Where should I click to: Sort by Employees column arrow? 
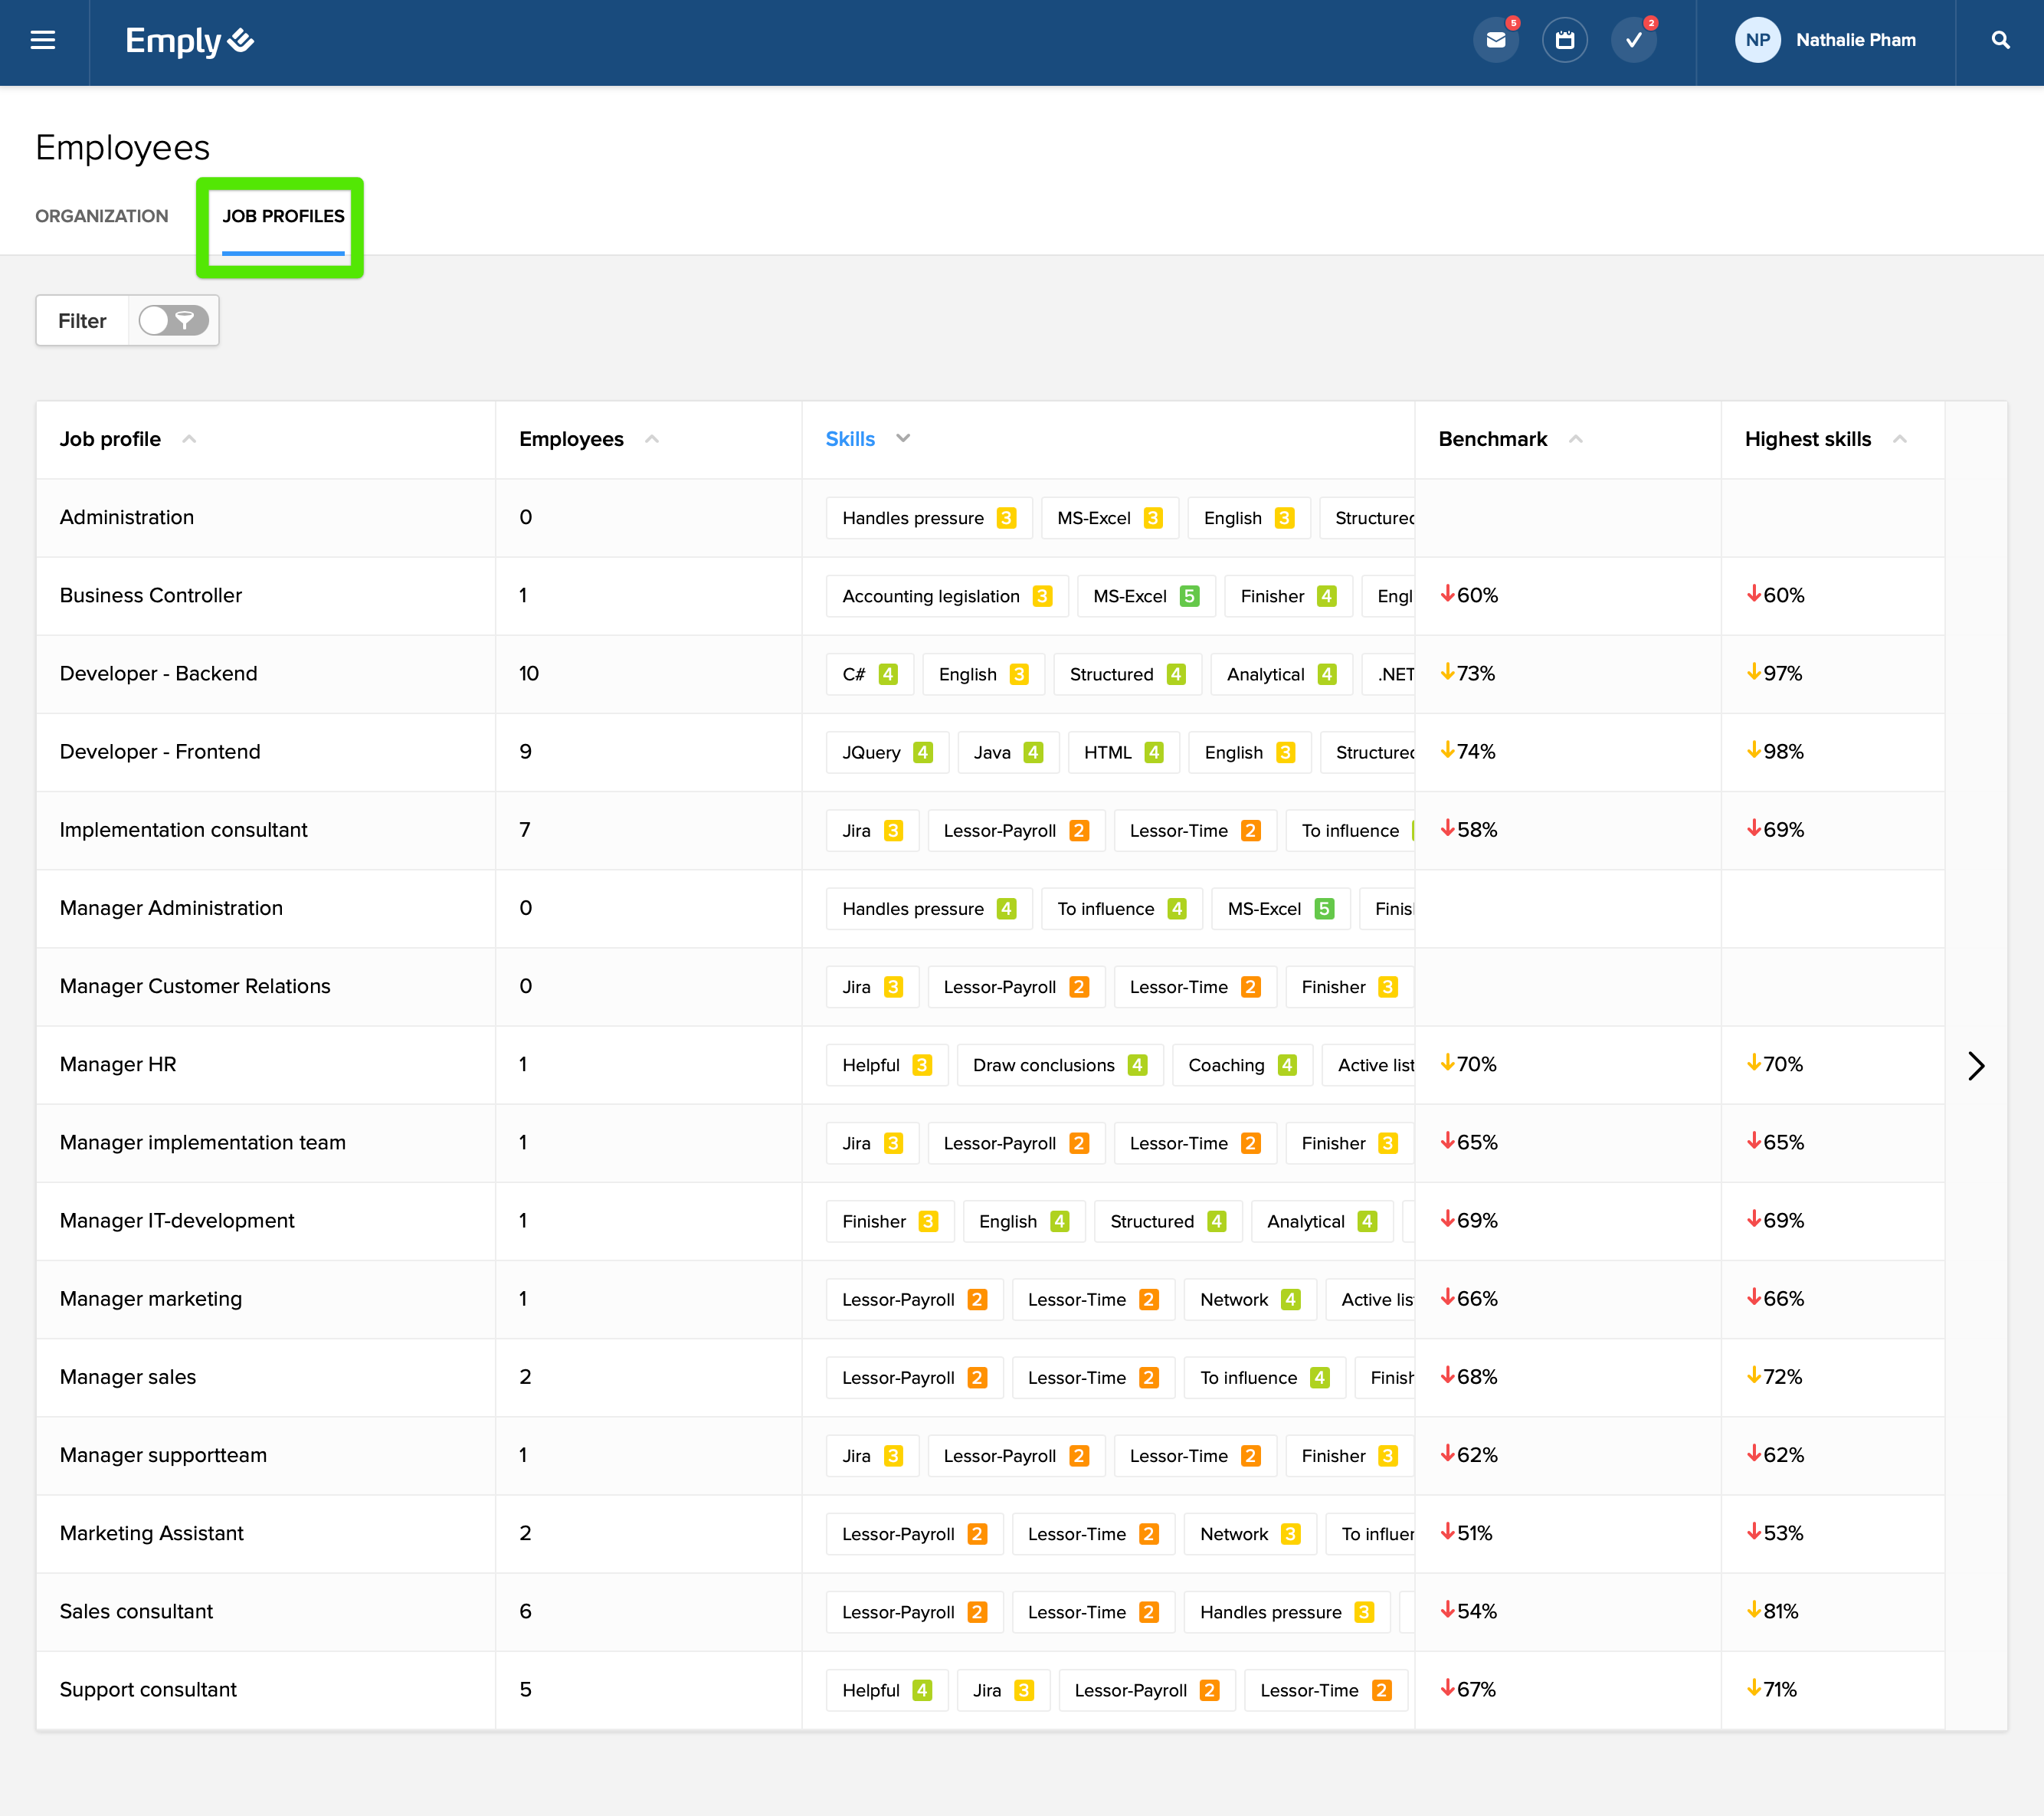tap(652, 439)
